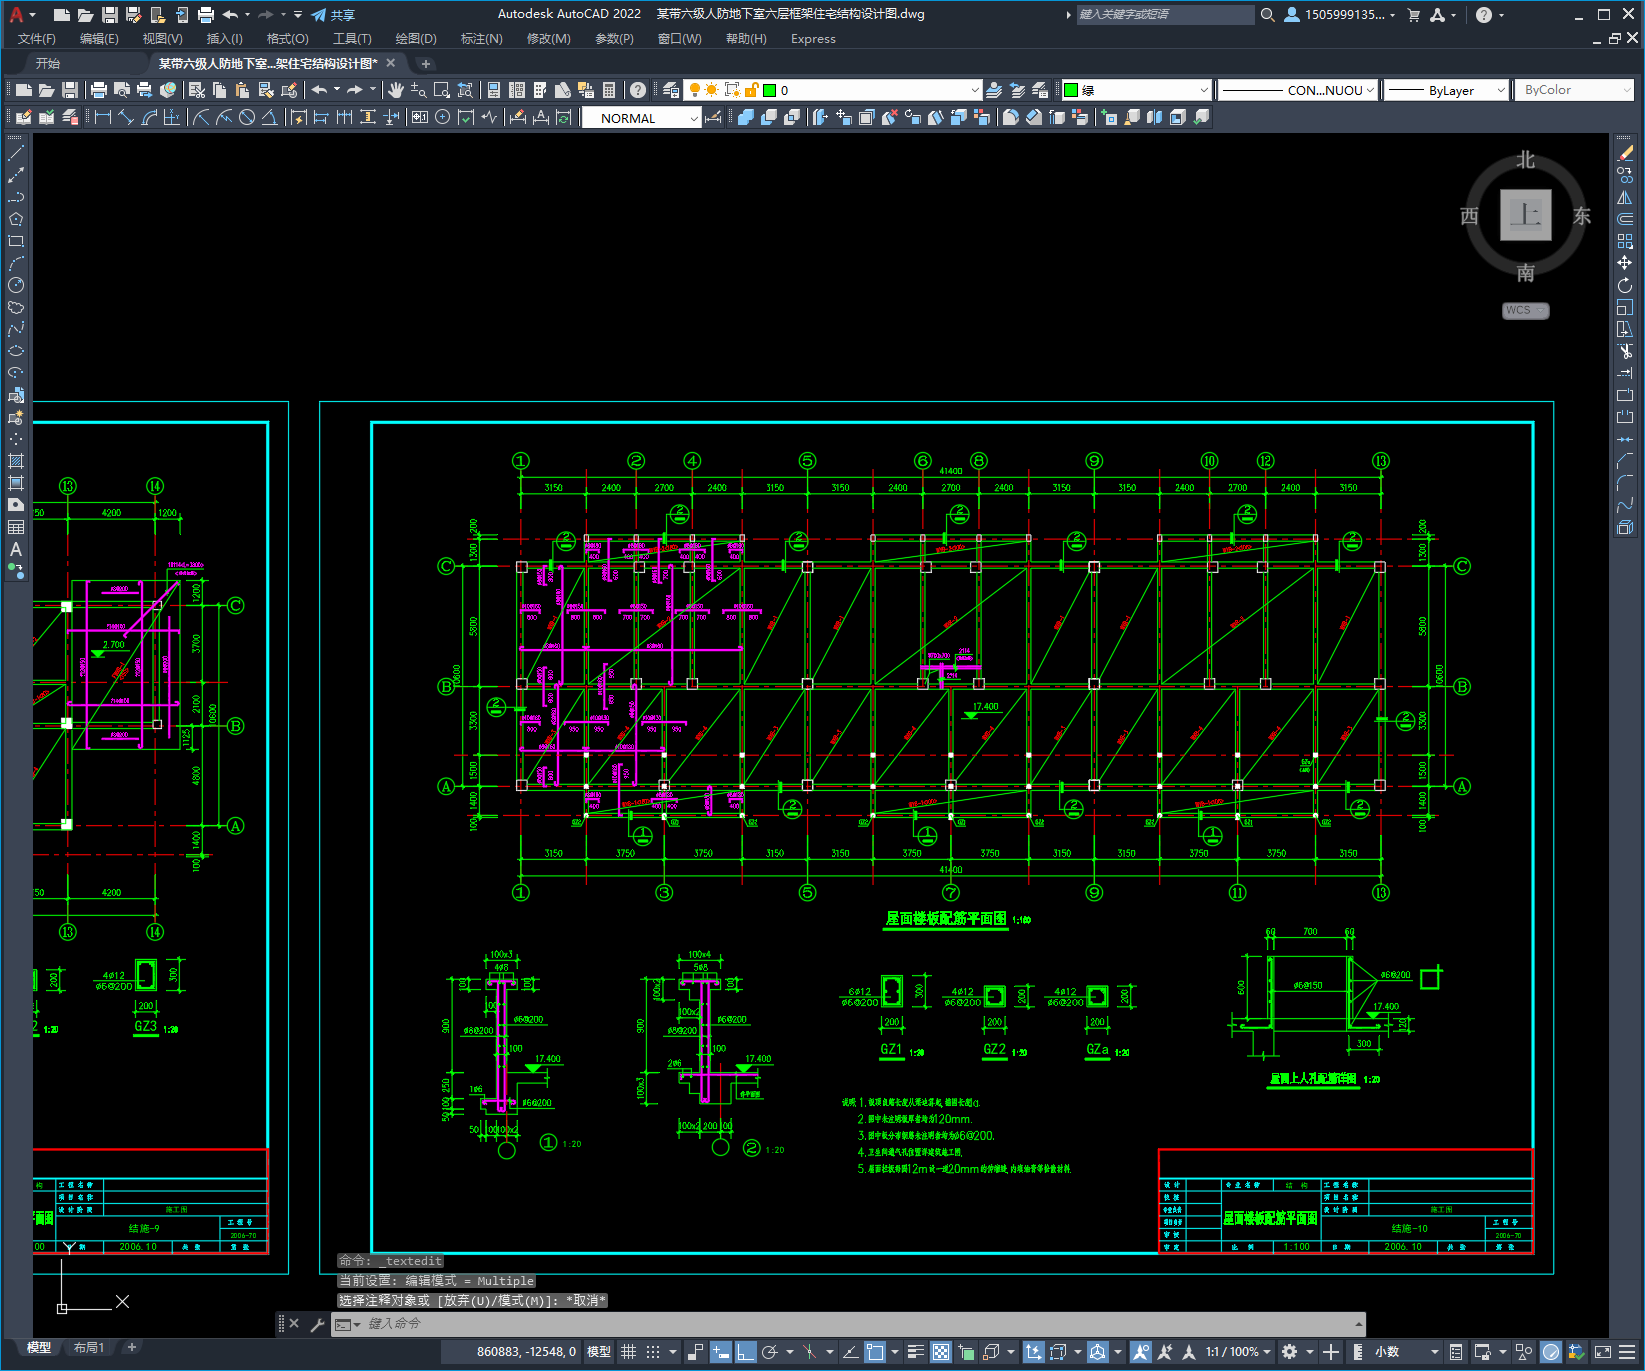Open the 格式(O) menu

click(x=287, y=39)
